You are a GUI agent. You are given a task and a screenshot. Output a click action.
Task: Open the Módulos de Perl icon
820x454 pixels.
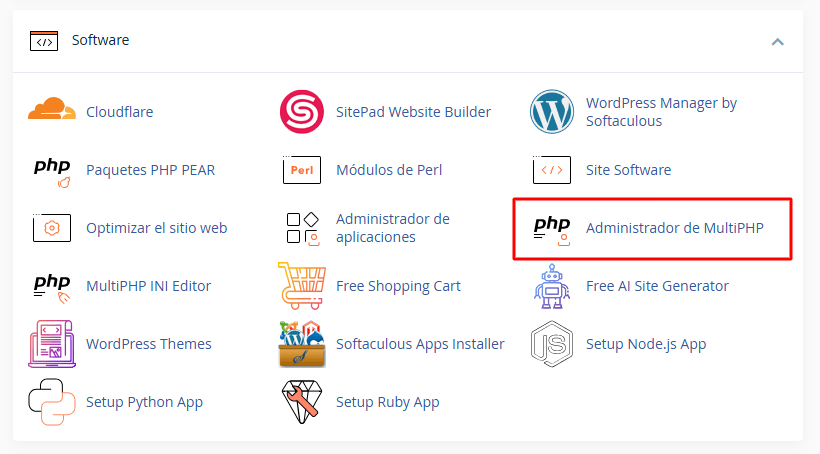click(x=301, y=170)
